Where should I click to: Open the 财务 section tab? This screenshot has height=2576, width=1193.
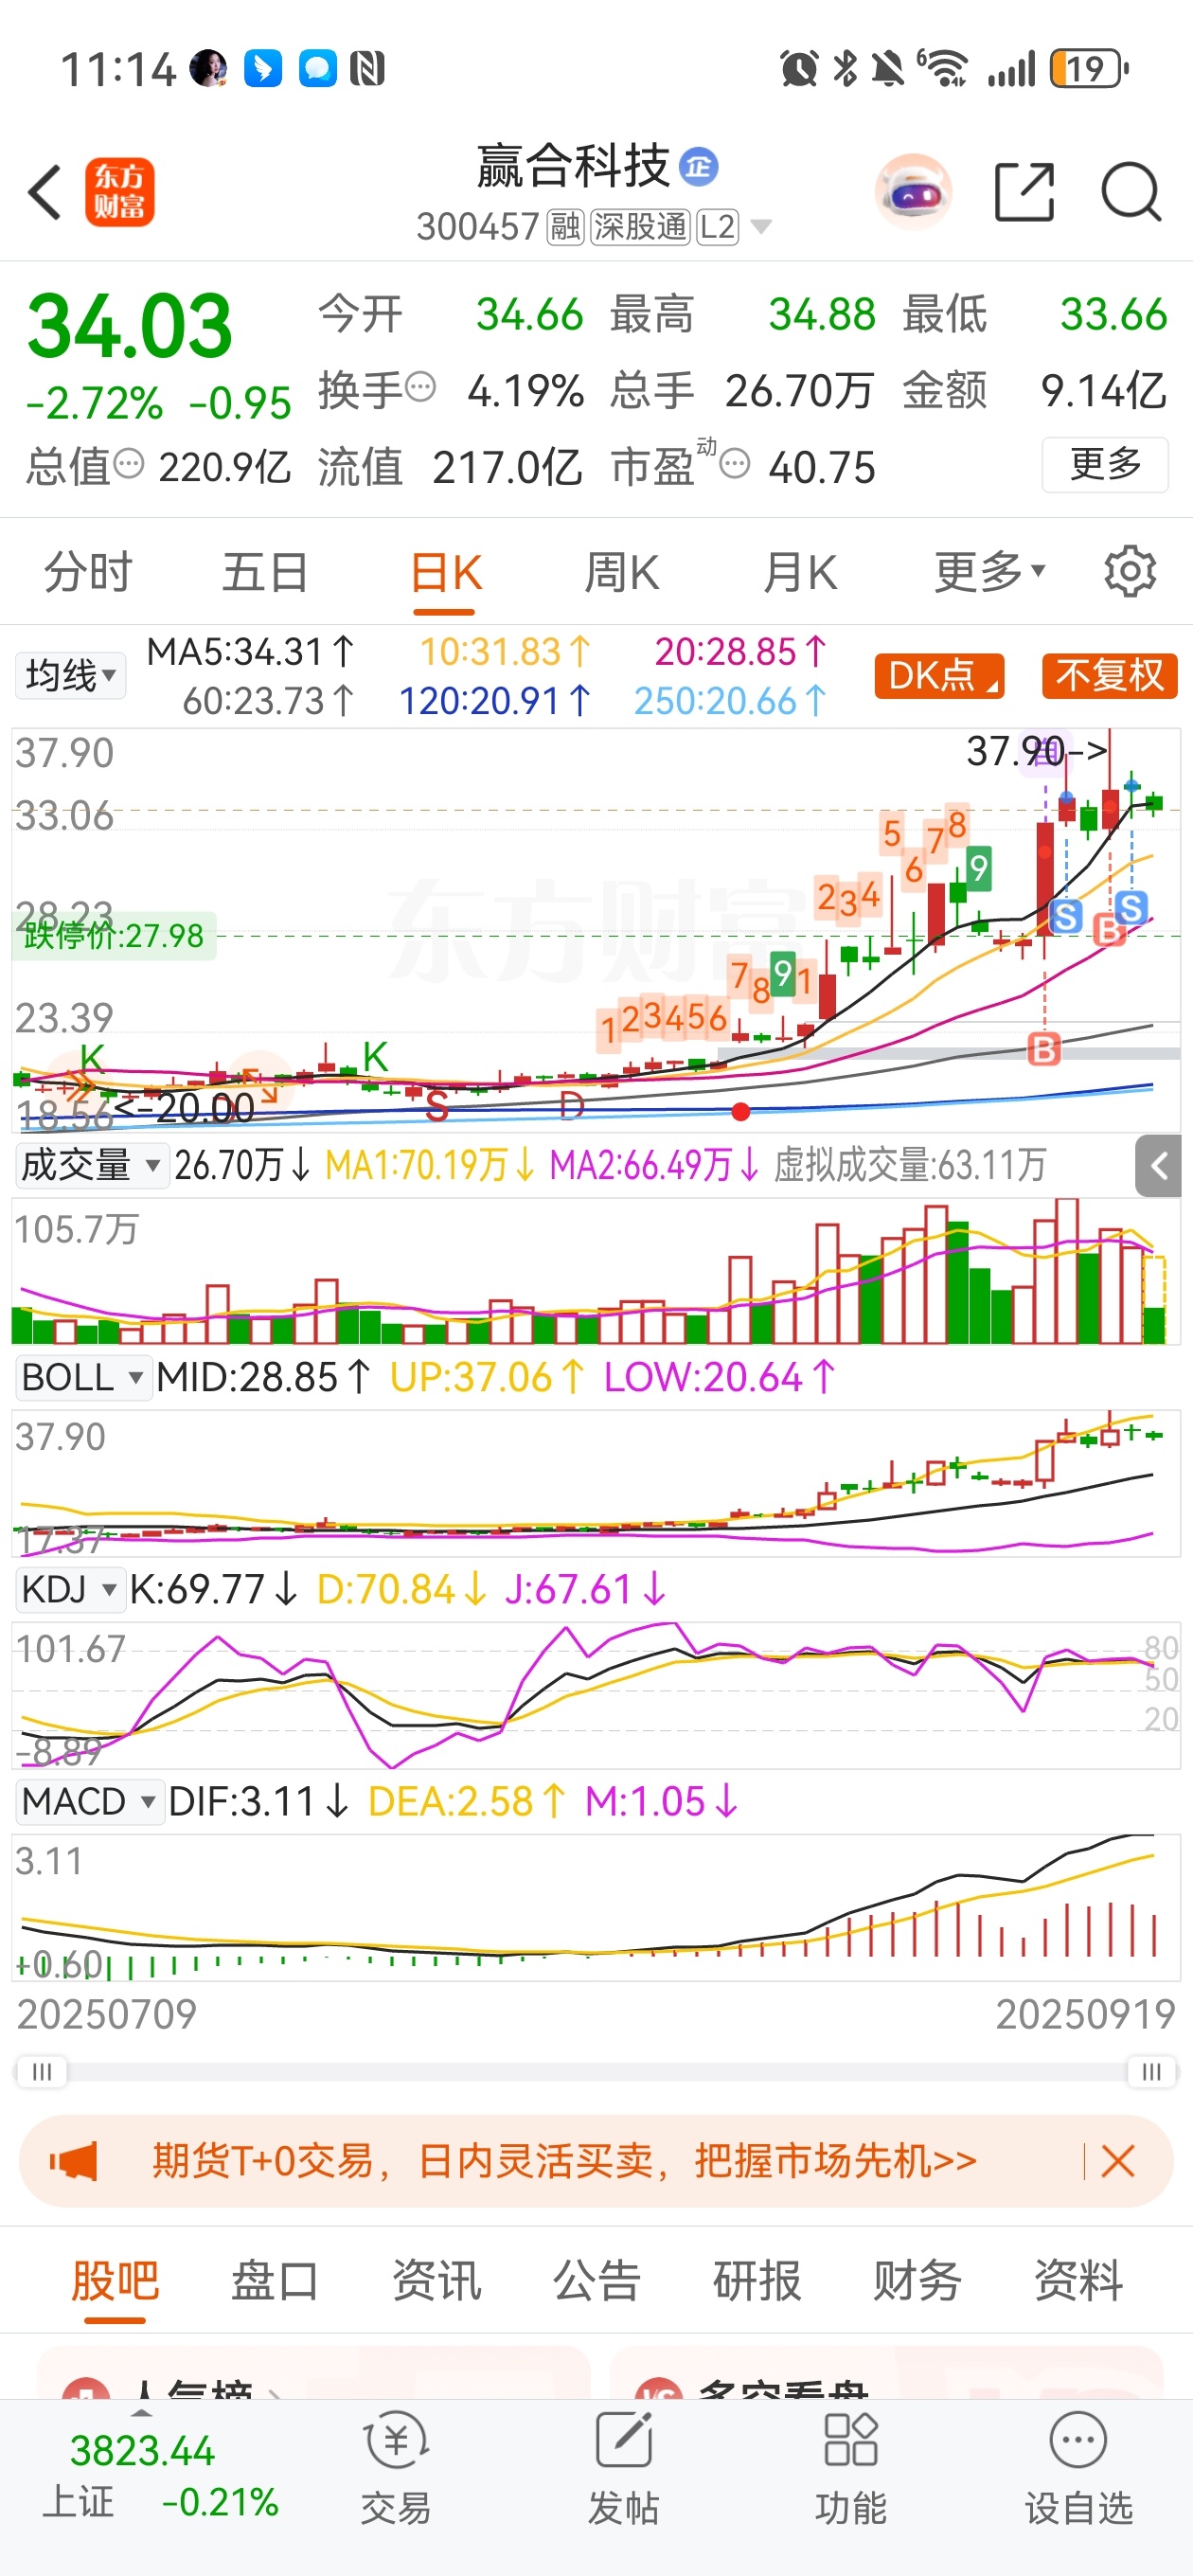[x=917, y=2282]
